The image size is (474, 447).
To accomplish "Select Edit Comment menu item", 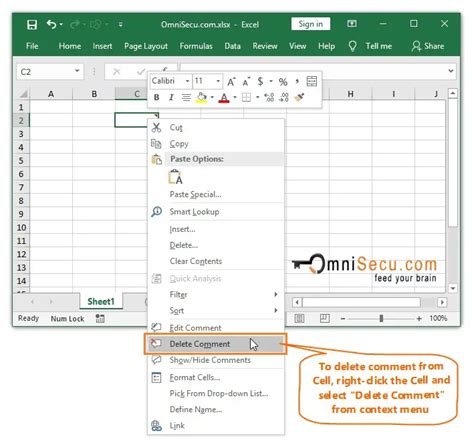I will pyautogui.click(x=216, y=328).
